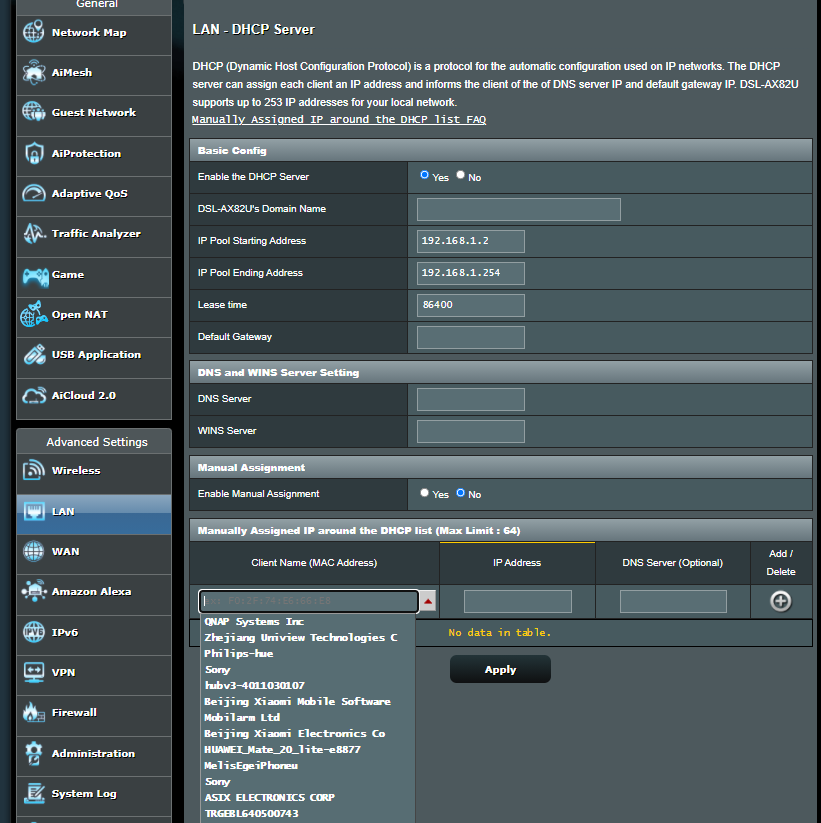Open Network Map menu label
Image resolution: width=821 pixels, height=823 pixels.
tap(89, 33)
